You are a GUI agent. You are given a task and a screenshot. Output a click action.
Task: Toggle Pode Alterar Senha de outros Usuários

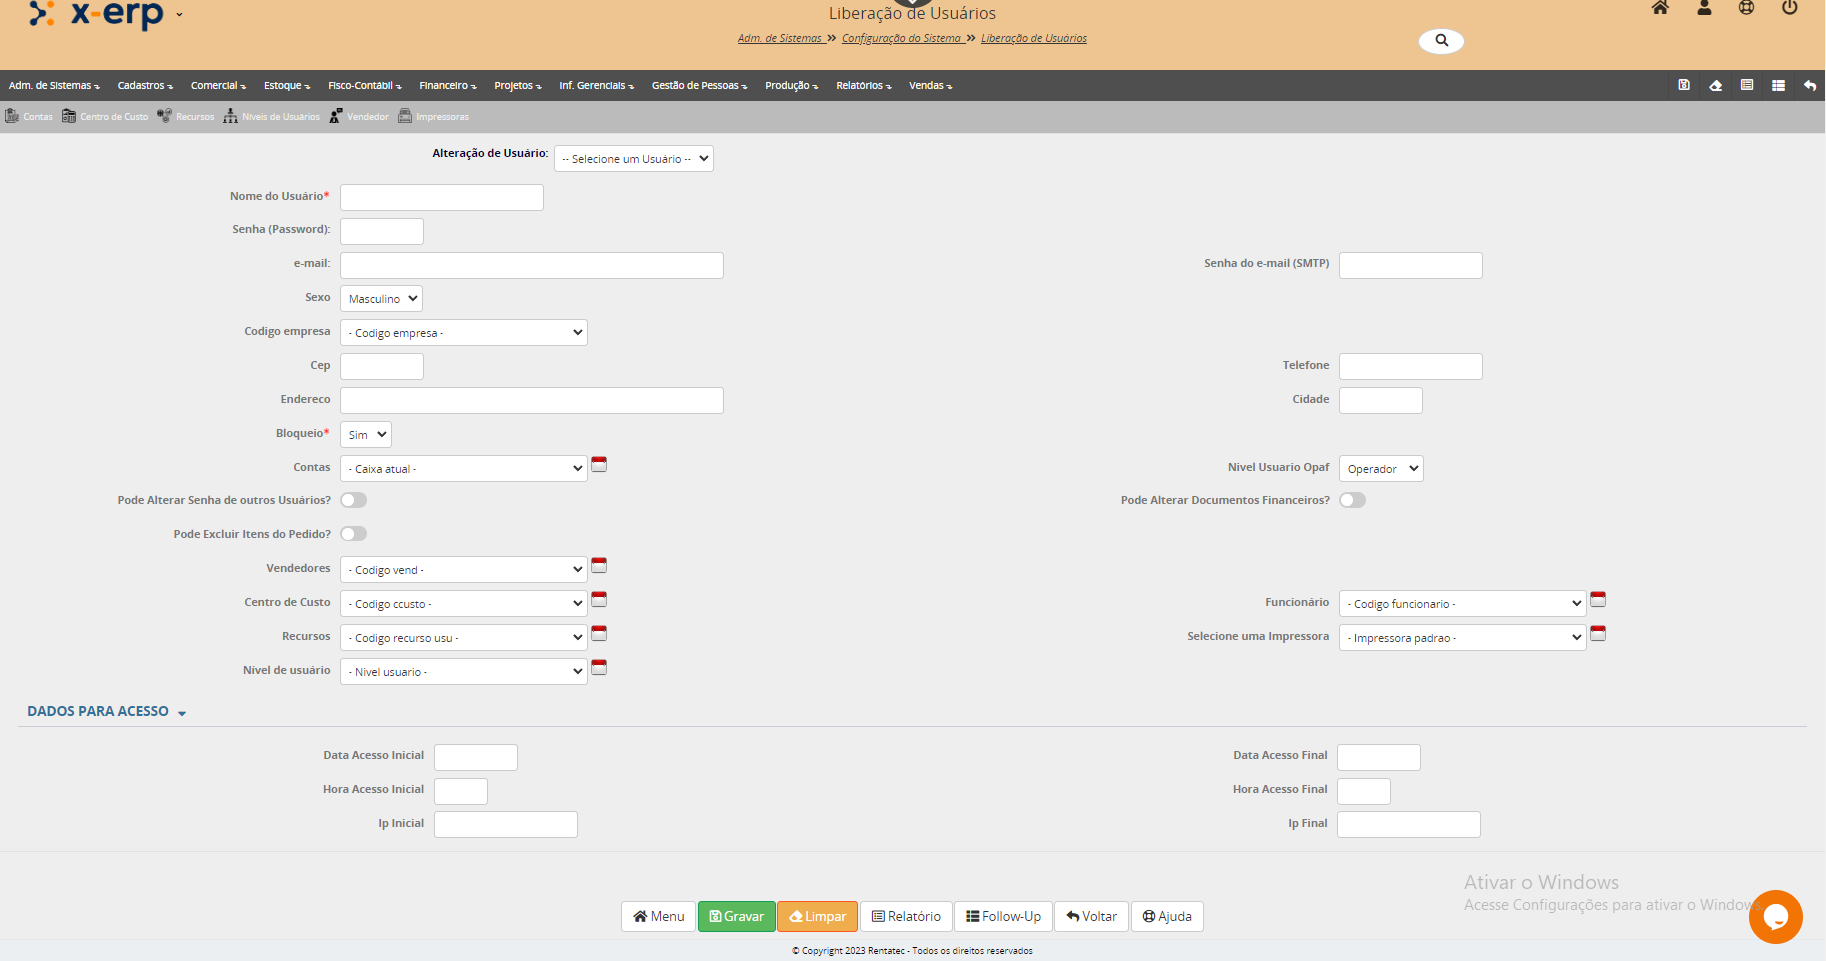[354, 500]
